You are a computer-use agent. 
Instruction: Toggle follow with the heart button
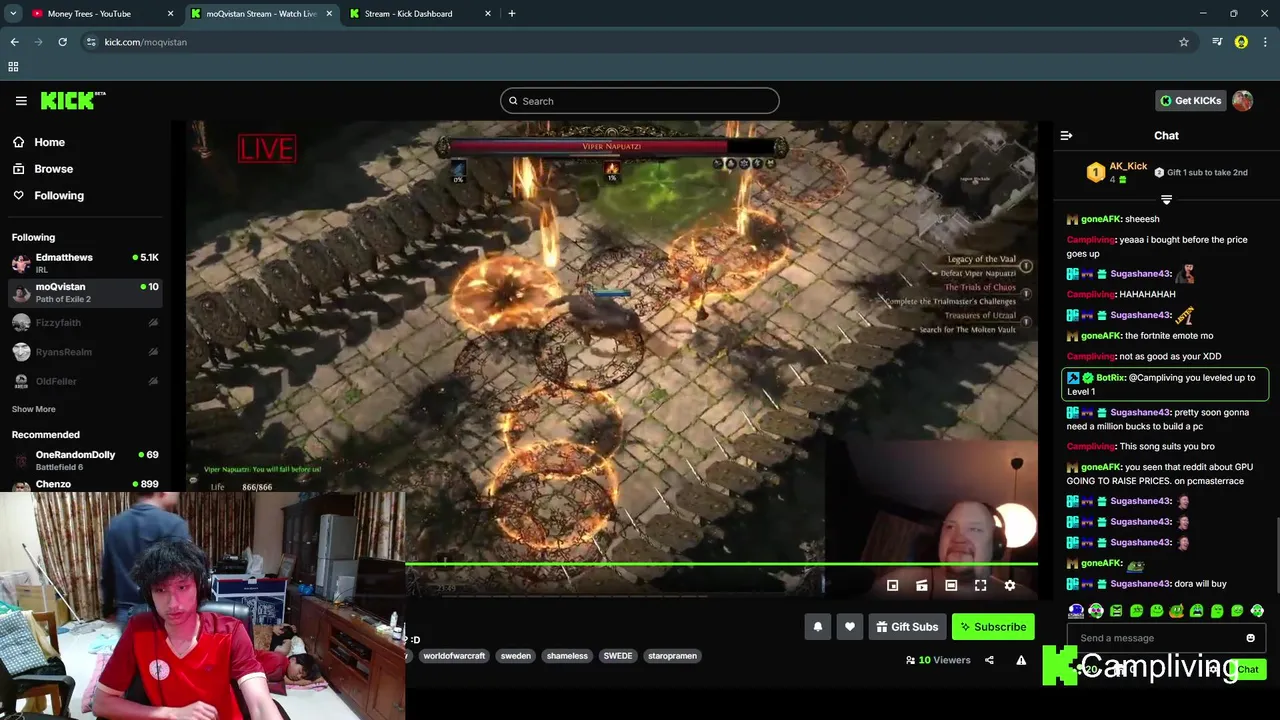(849, 627)
